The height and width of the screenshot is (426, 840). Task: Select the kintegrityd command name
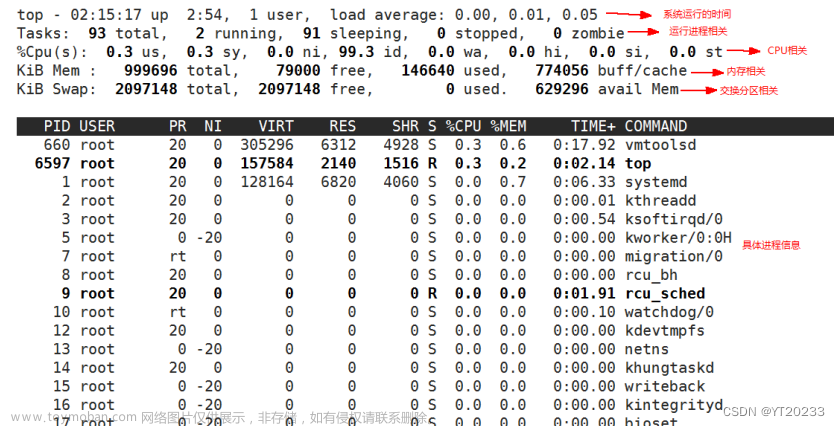tap(673, 405)
